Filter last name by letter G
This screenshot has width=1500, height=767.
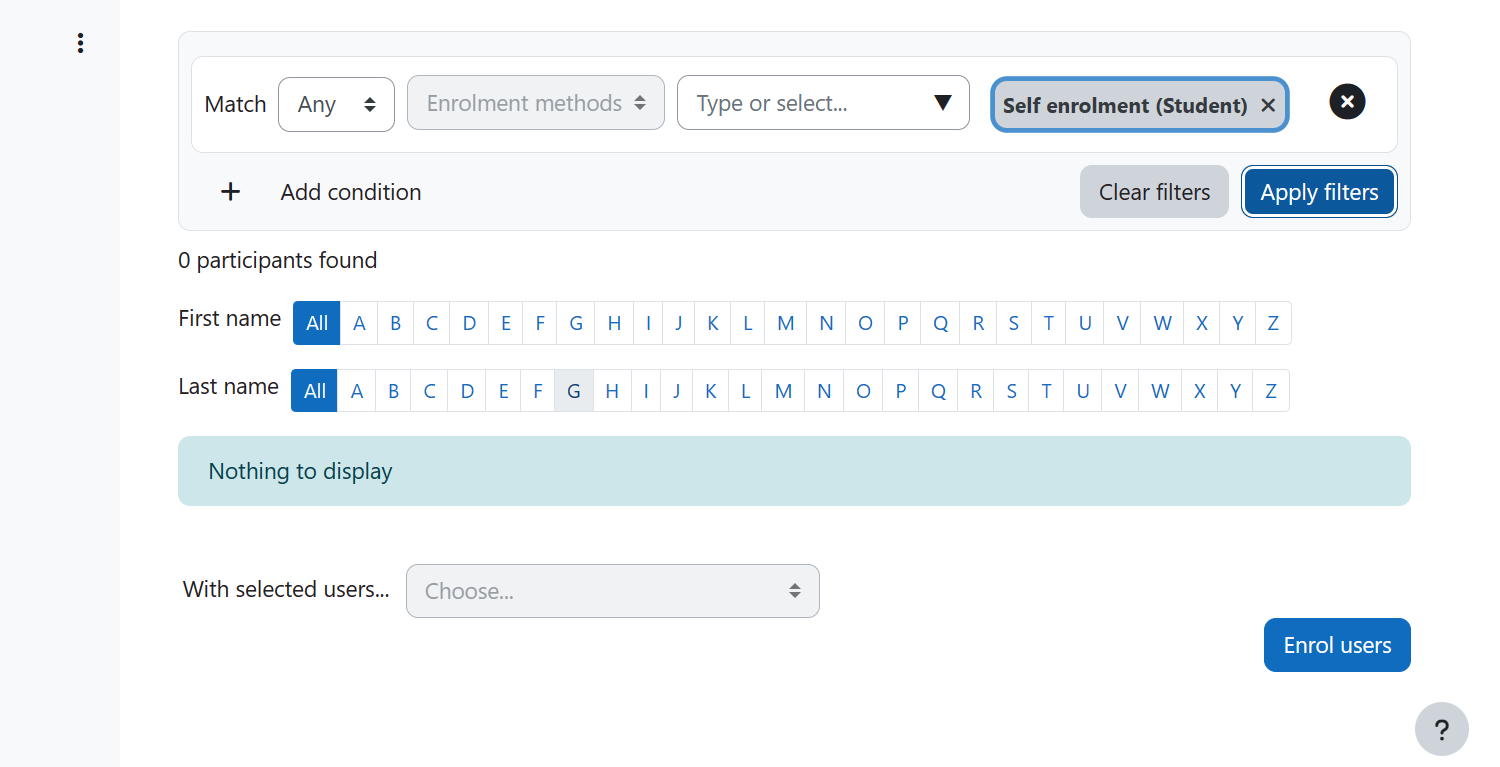pyautogui.click(x=574, y=391)
